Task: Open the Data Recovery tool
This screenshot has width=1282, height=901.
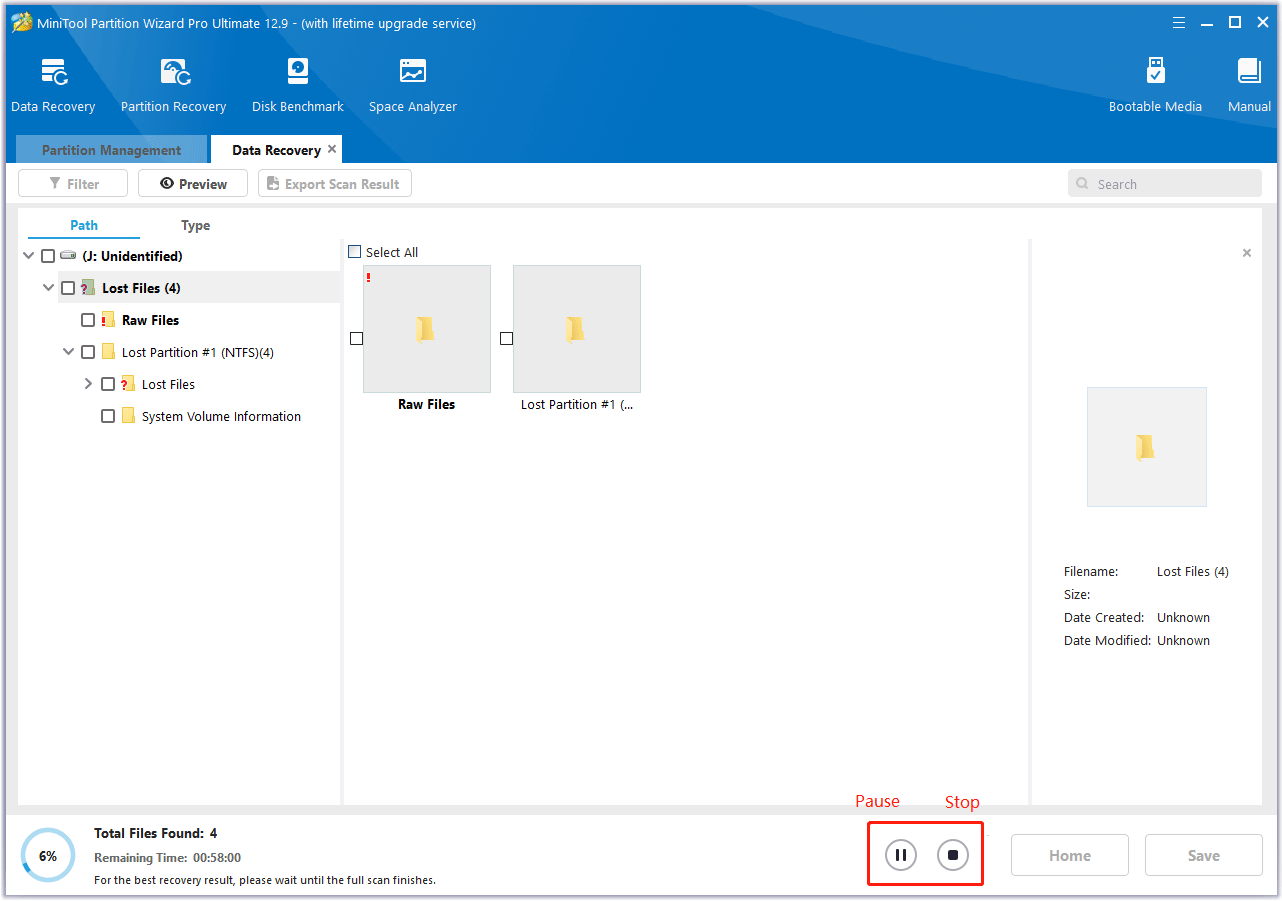Action: click(53, 83)
